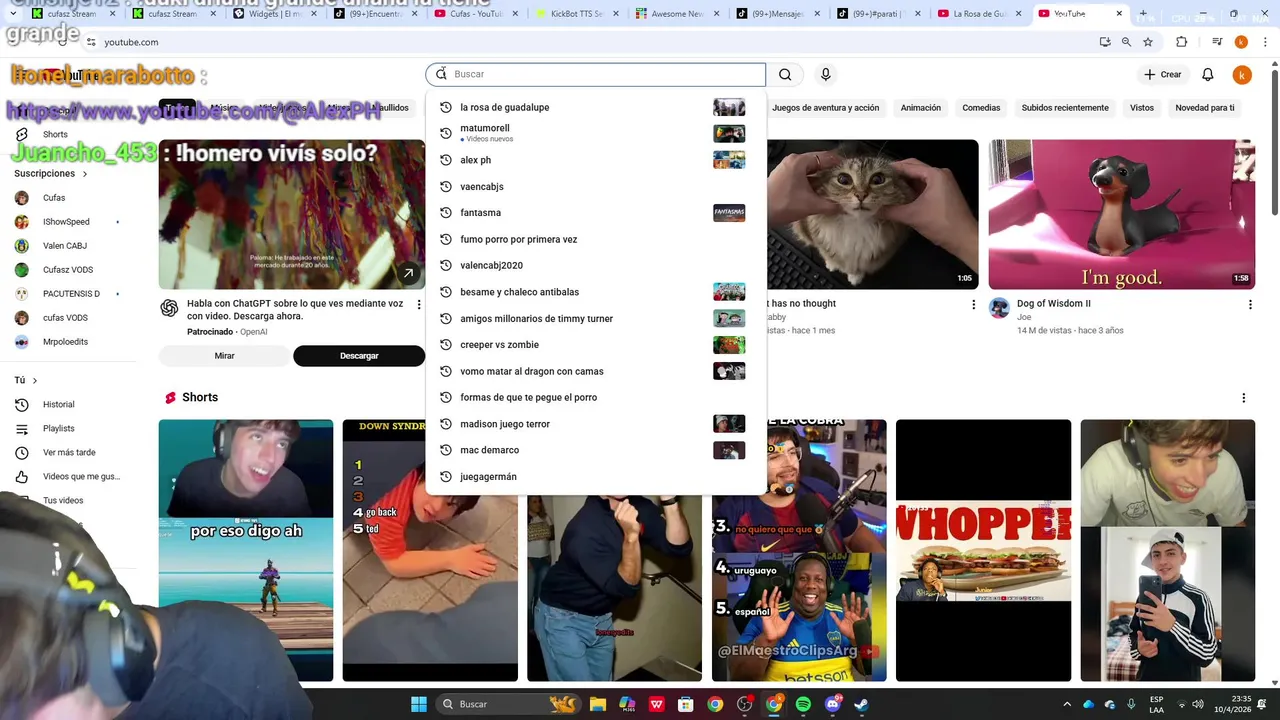Pick 'creeper vs zombie' suggestion

tap(595, 345)
